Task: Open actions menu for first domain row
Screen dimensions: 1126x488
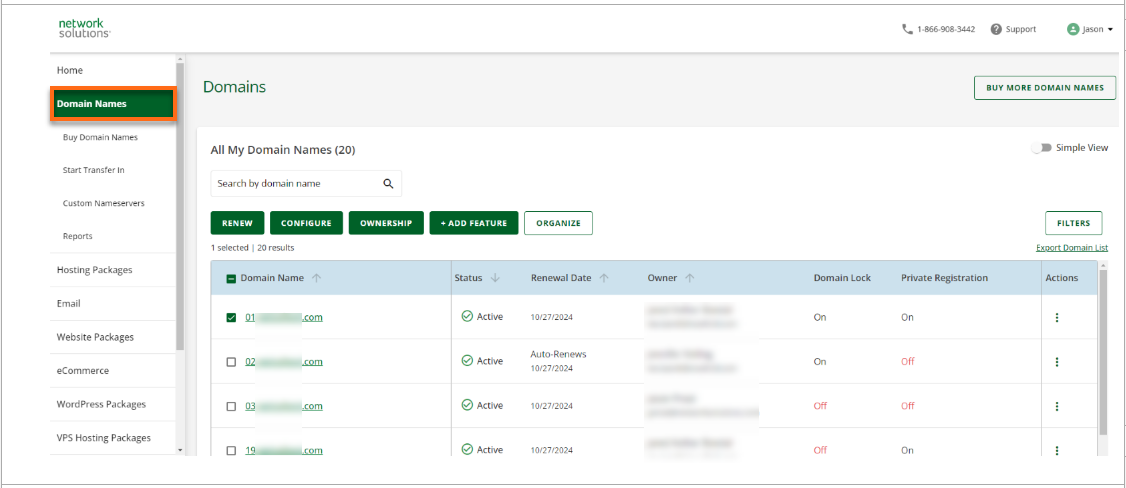Action: 1057,318
